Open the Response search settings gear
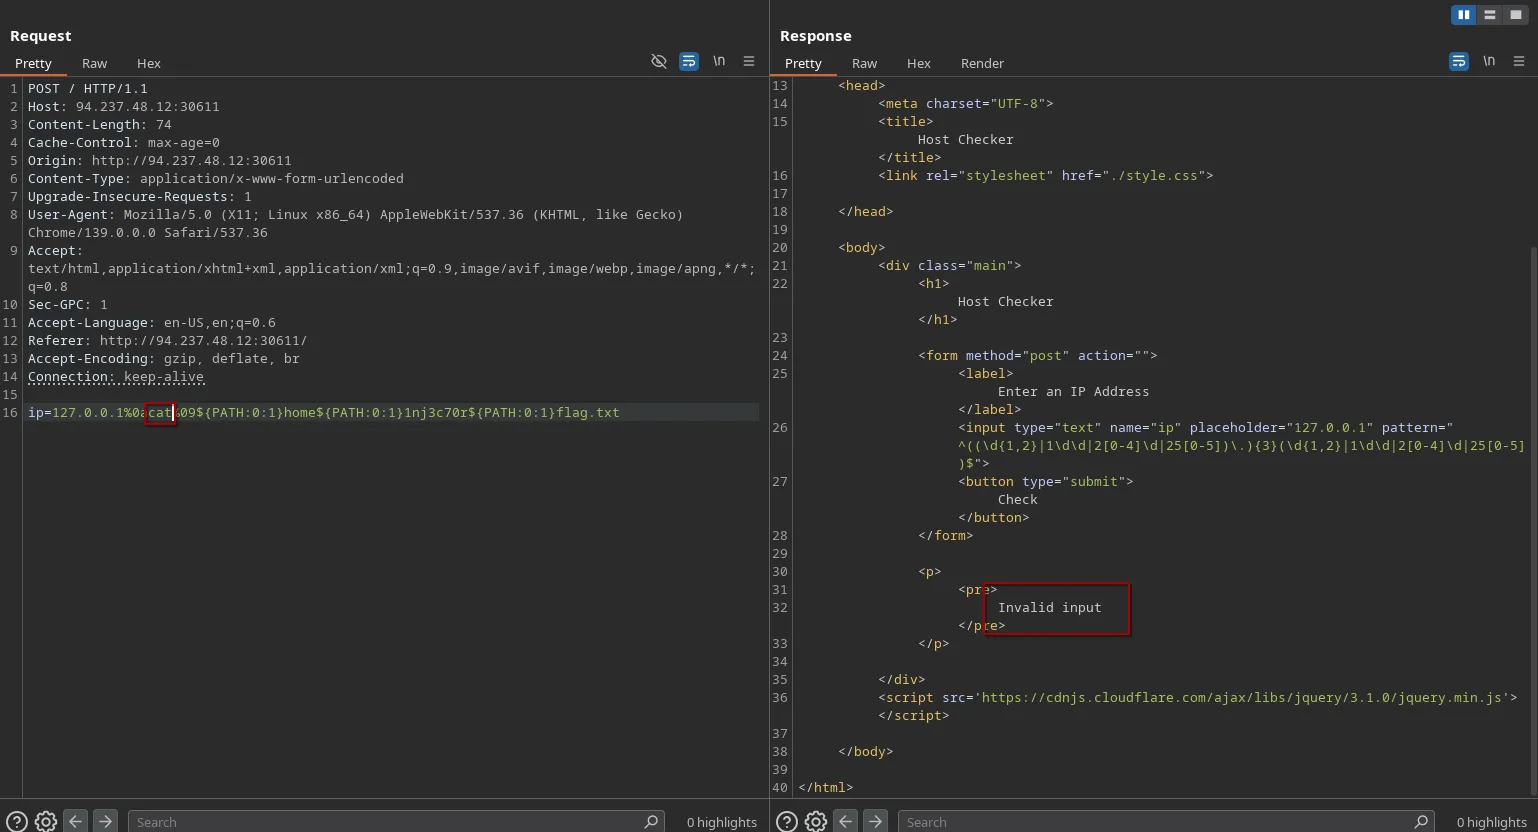Viewport: 1538px width, 832px height. 816,822
